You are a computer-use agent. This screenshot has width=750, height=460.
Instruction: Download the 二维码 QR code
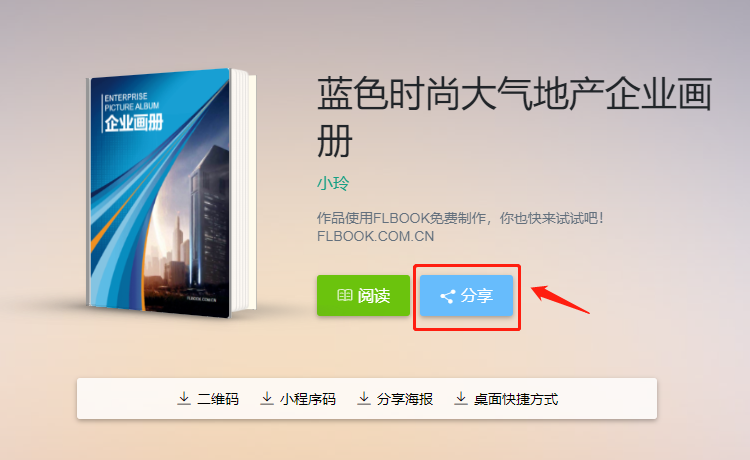click(208, 398)
